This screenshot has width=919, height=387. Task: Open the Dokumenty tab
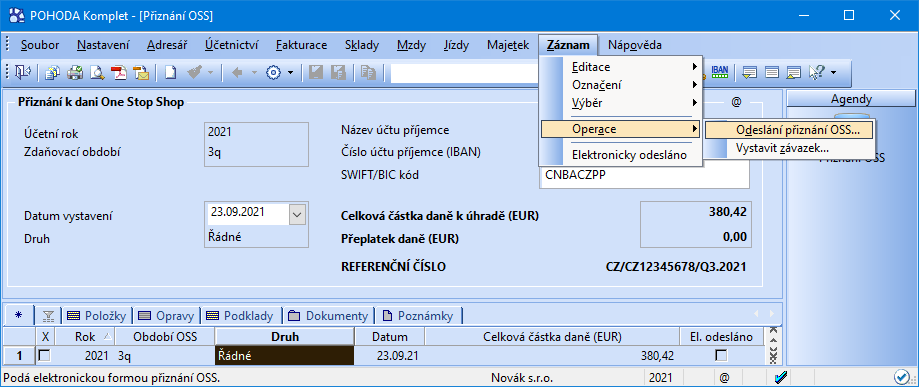coord(329,316)
